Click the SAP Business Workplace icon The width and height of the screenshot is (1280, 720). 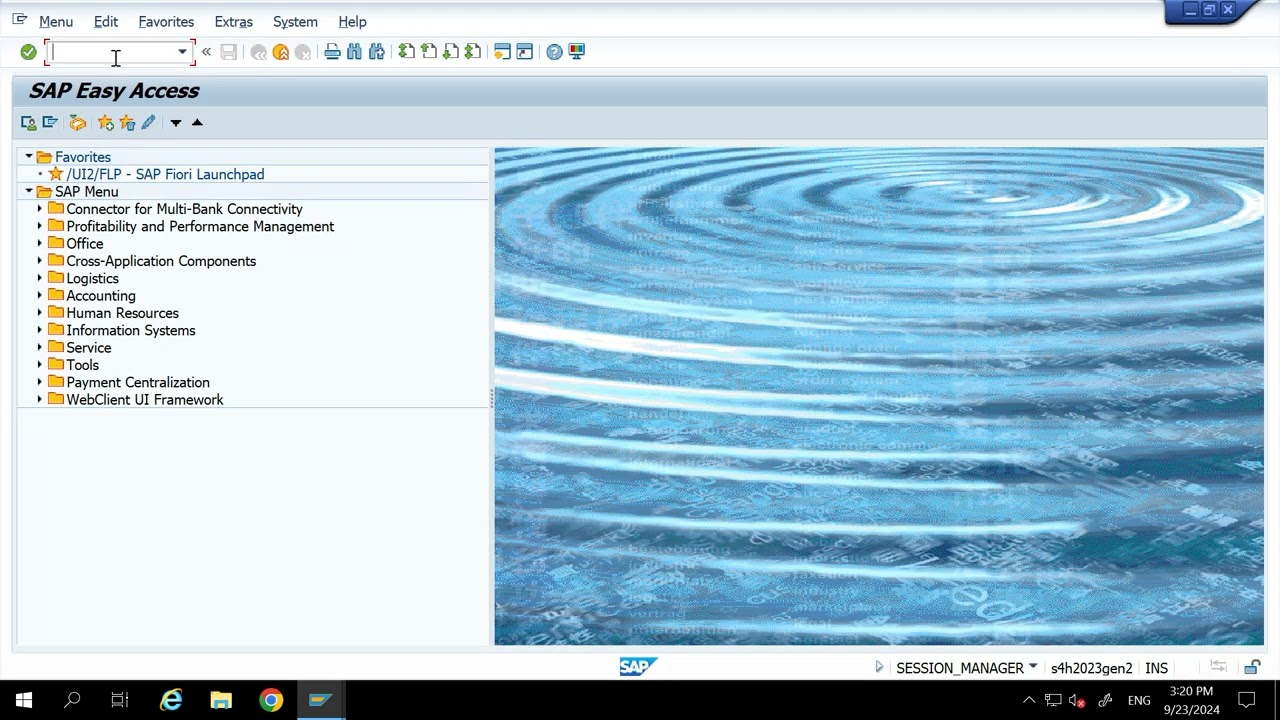pos(78,122)
